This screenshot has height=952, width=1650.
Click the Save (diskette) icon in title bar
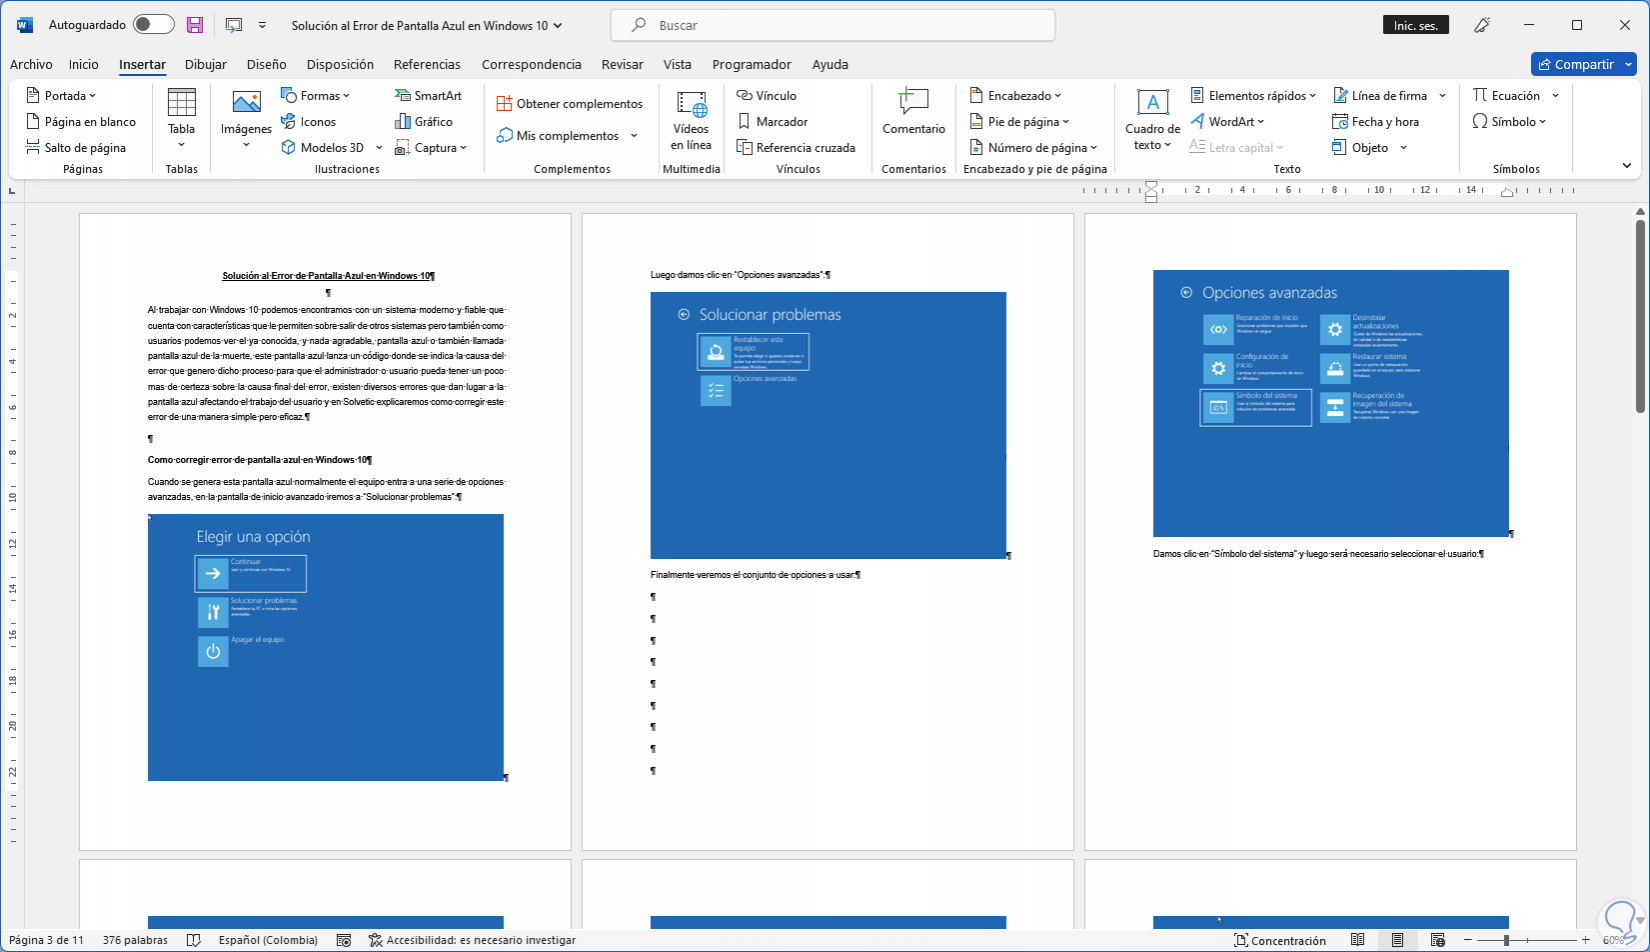(195, 25)
